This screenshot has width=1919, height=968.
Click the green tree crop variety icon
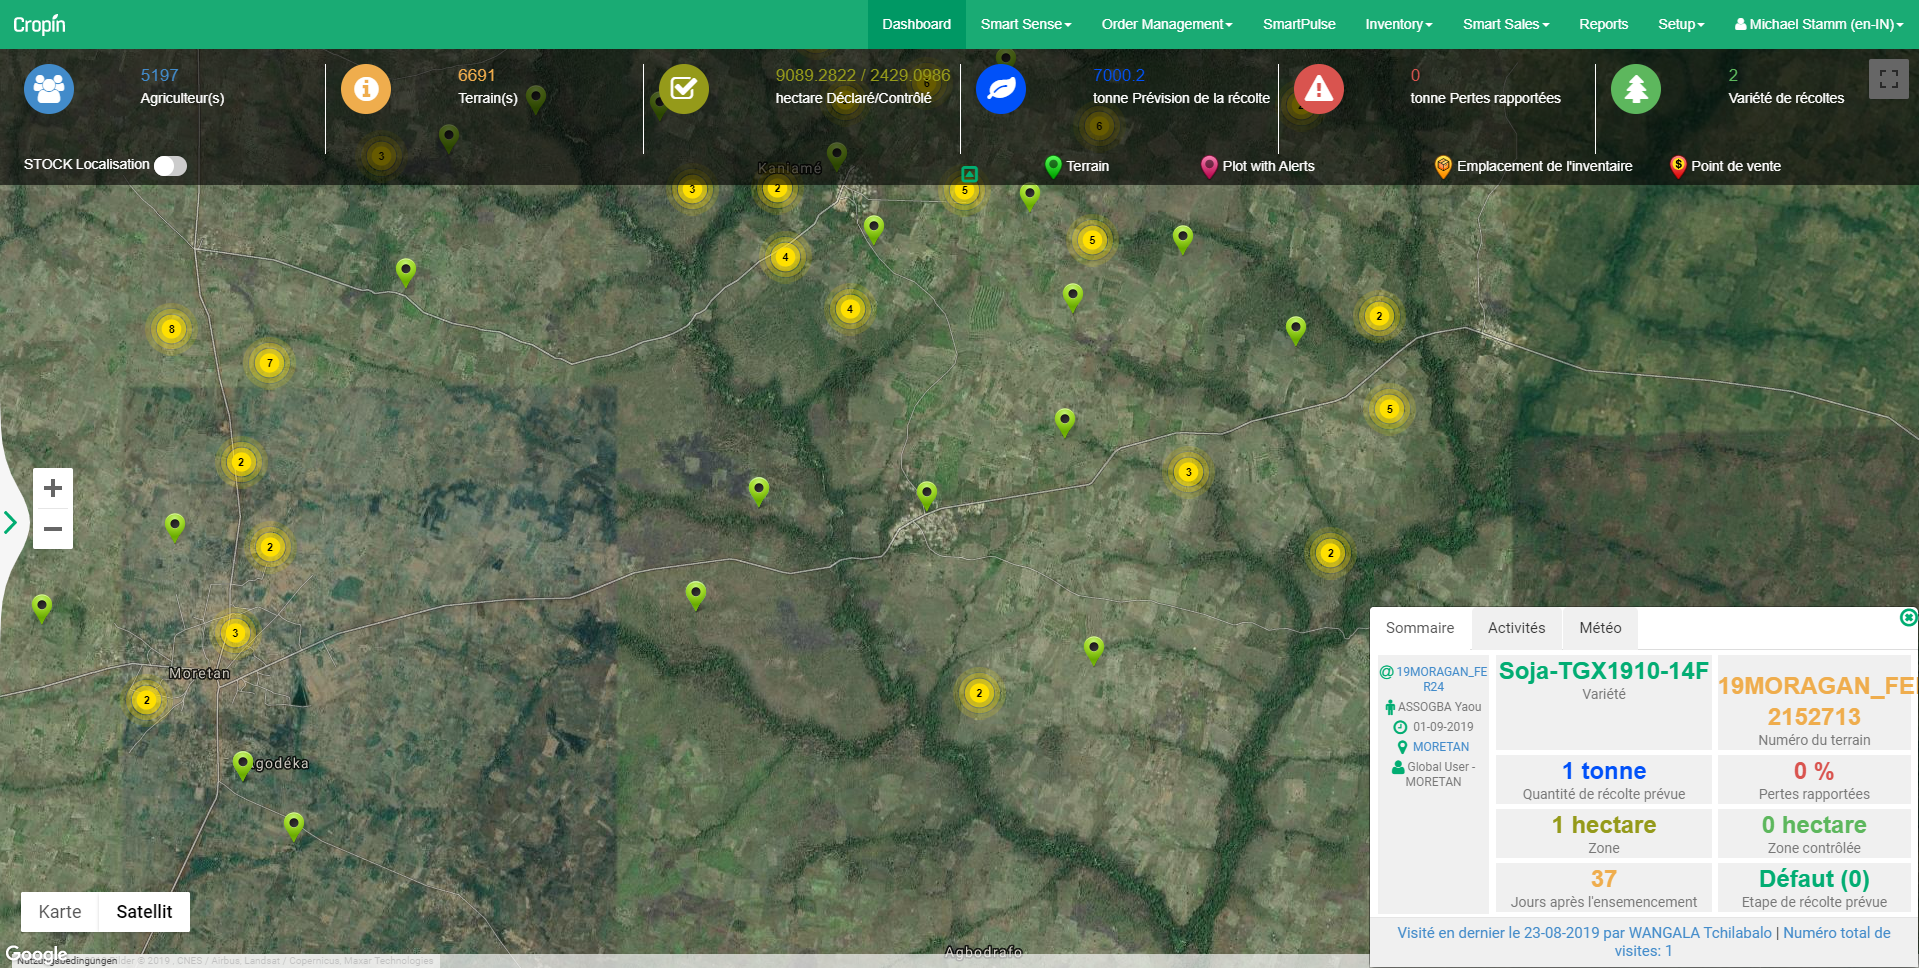1635,89
